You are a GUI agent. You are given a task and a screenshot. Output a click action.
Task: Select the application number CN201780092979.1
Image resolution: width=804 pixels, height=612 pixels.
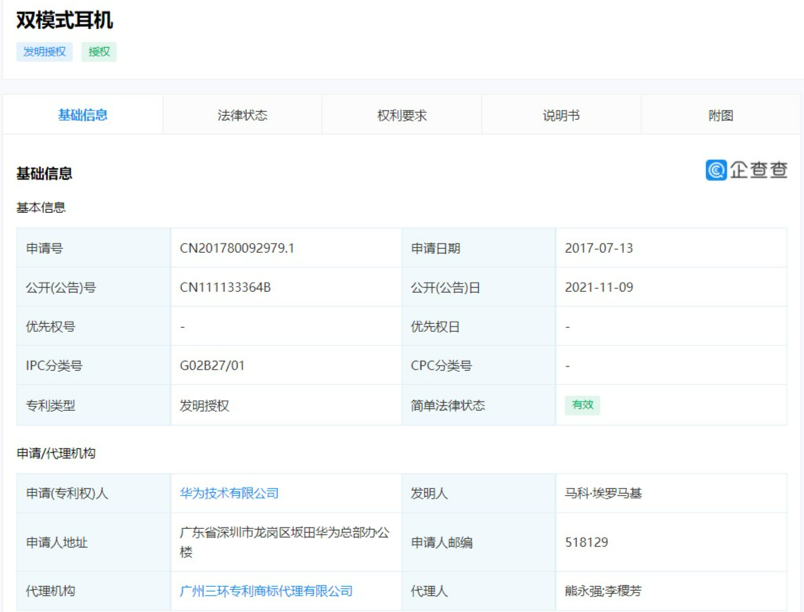241,247
